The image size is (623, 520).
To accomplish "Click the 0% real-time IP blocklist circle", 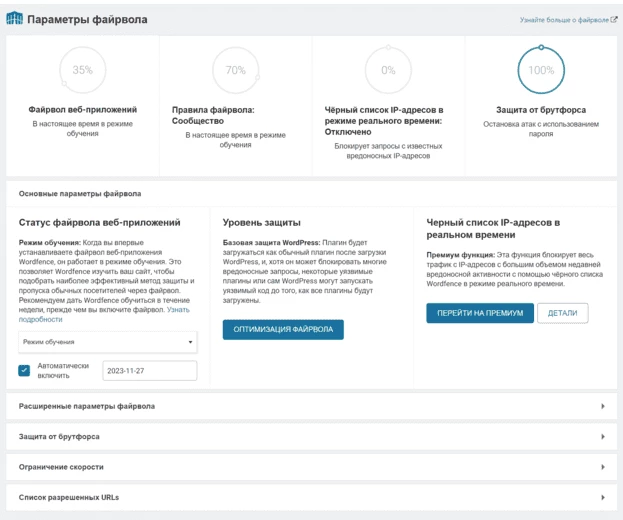I will (388, 70).
